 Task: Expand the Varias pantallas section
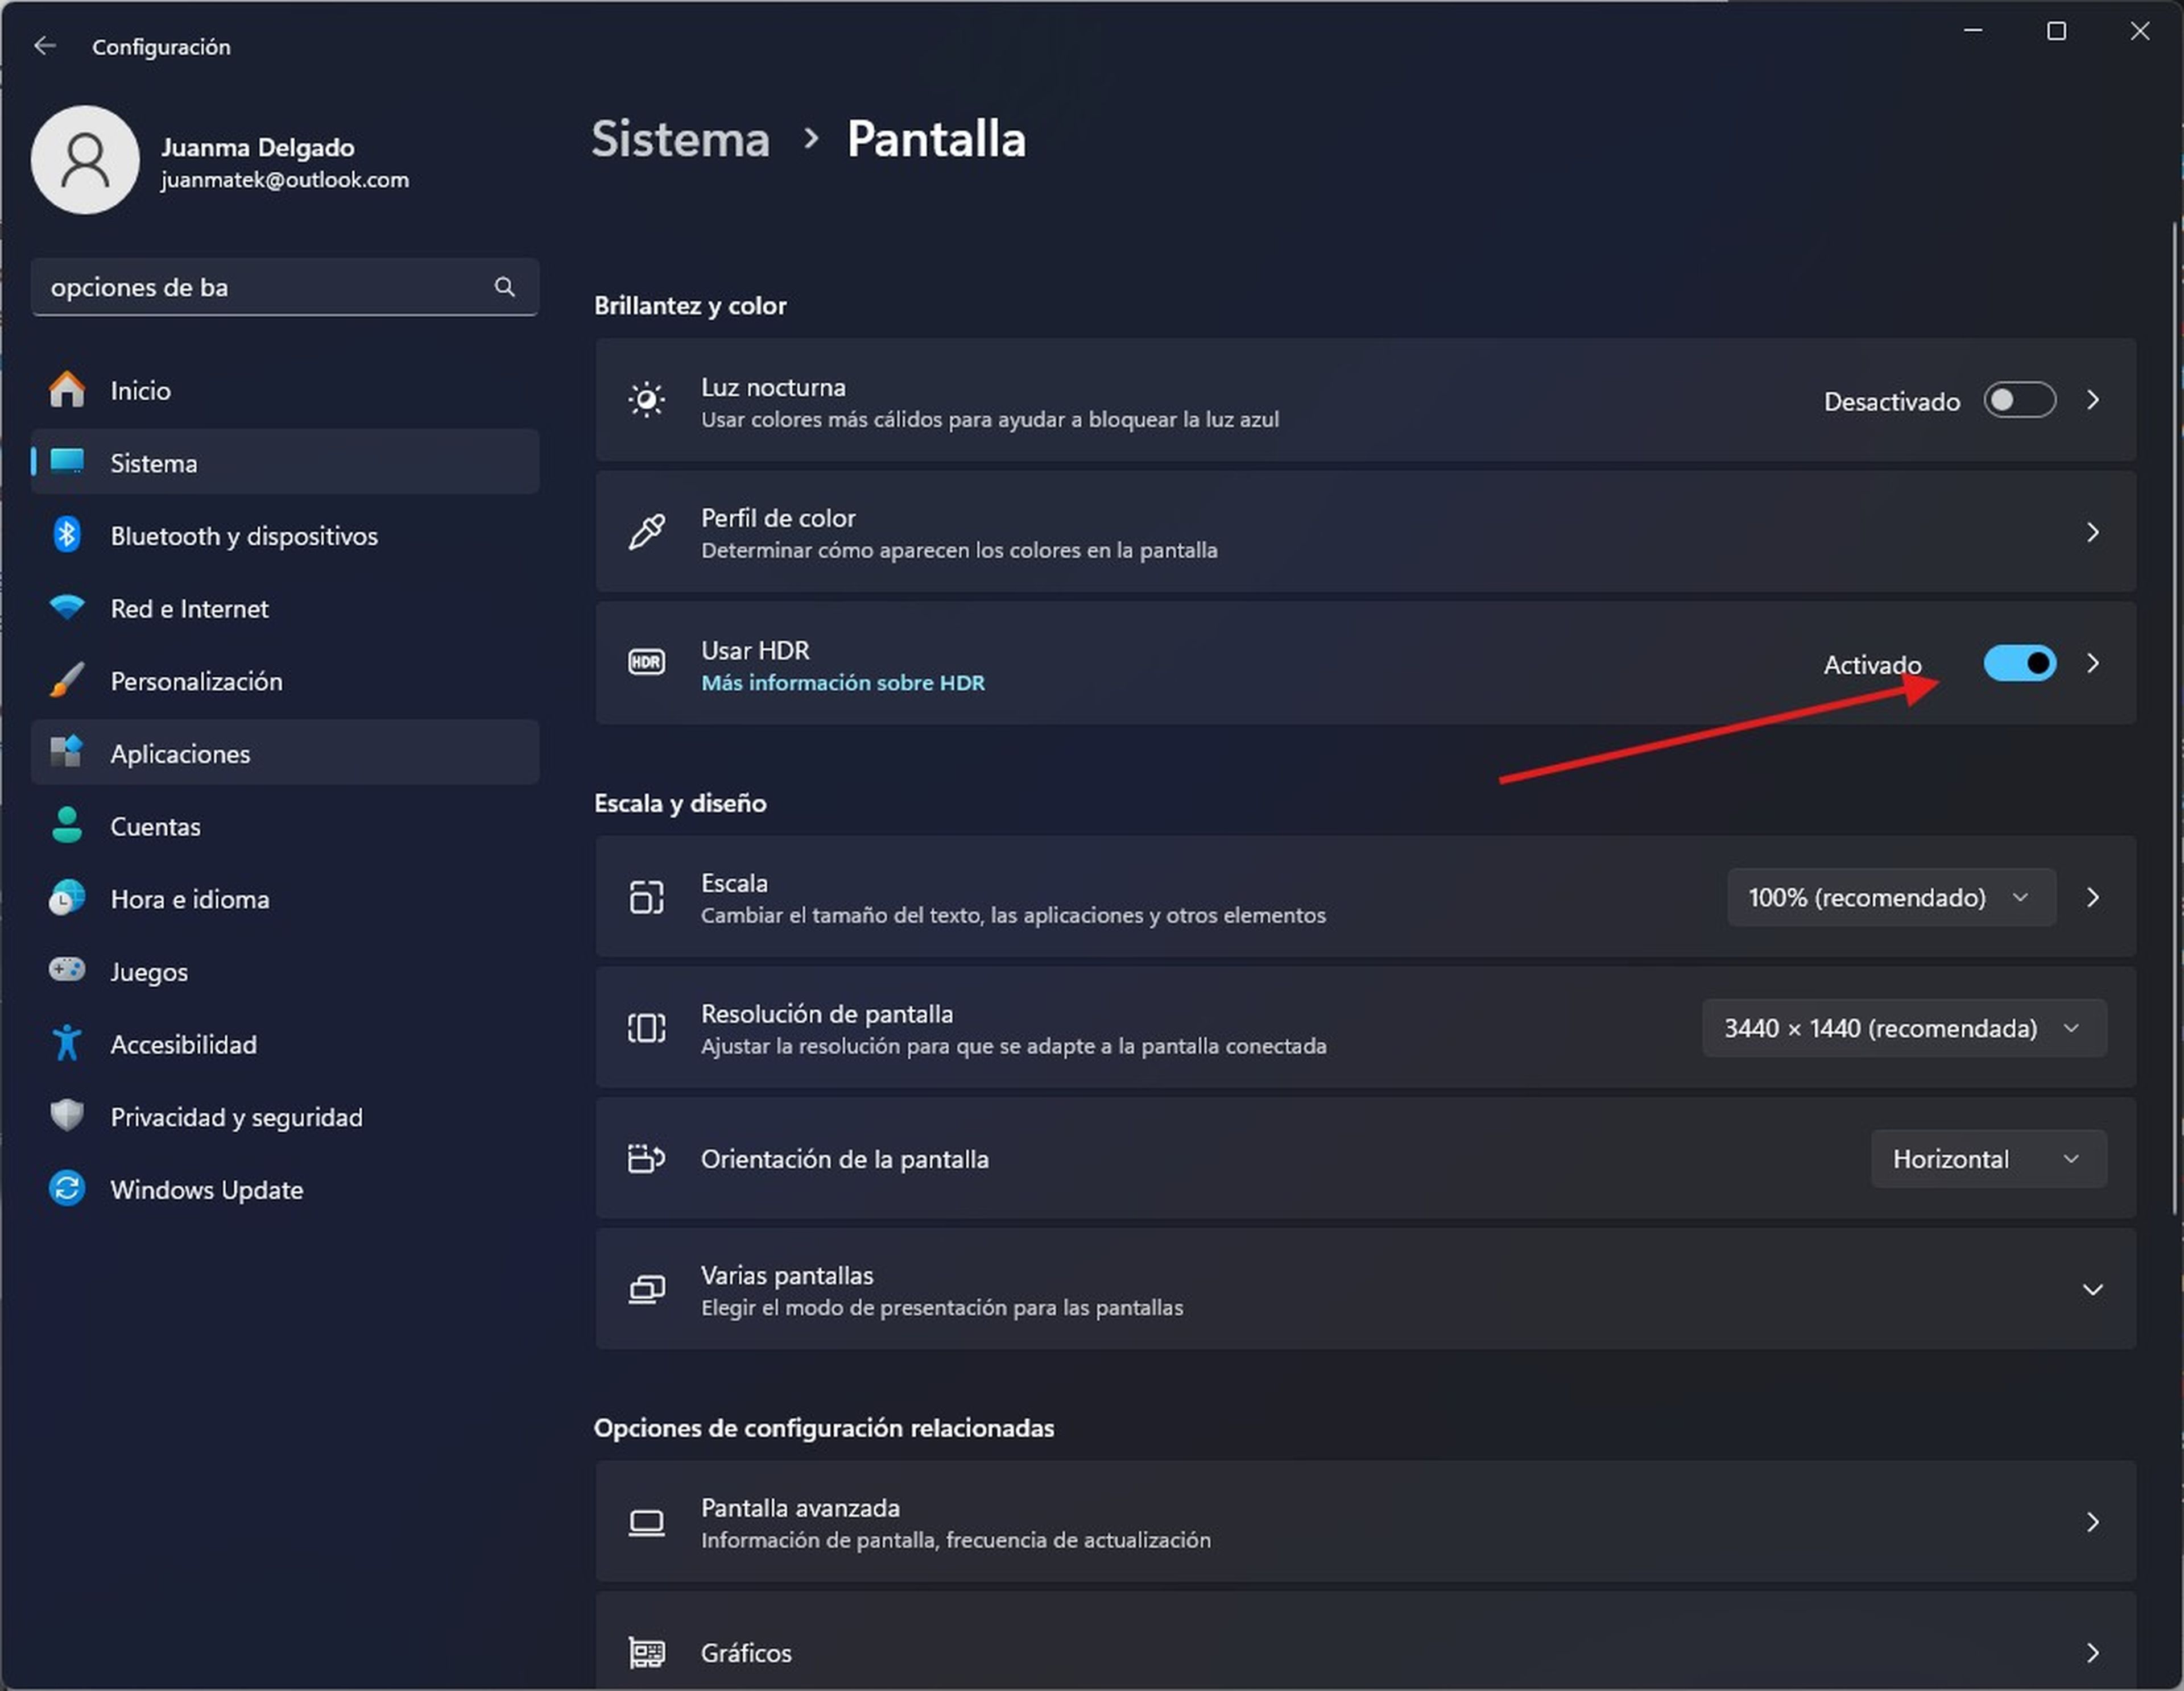tap(2092, 1290)
